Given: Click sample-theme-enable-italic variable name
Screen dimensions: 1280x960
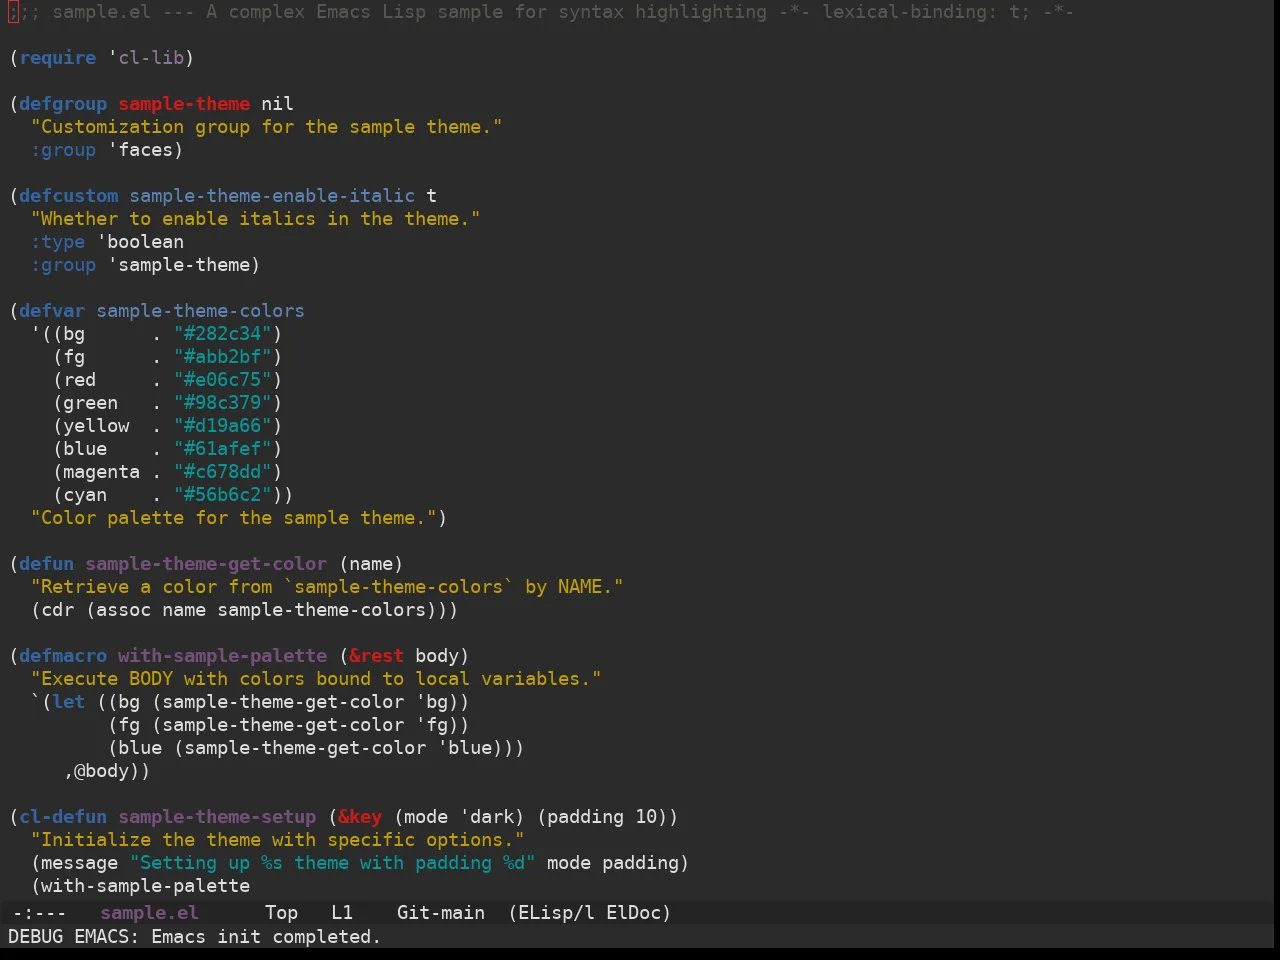Looking at the screenshot, I should [x=272, y=196].
